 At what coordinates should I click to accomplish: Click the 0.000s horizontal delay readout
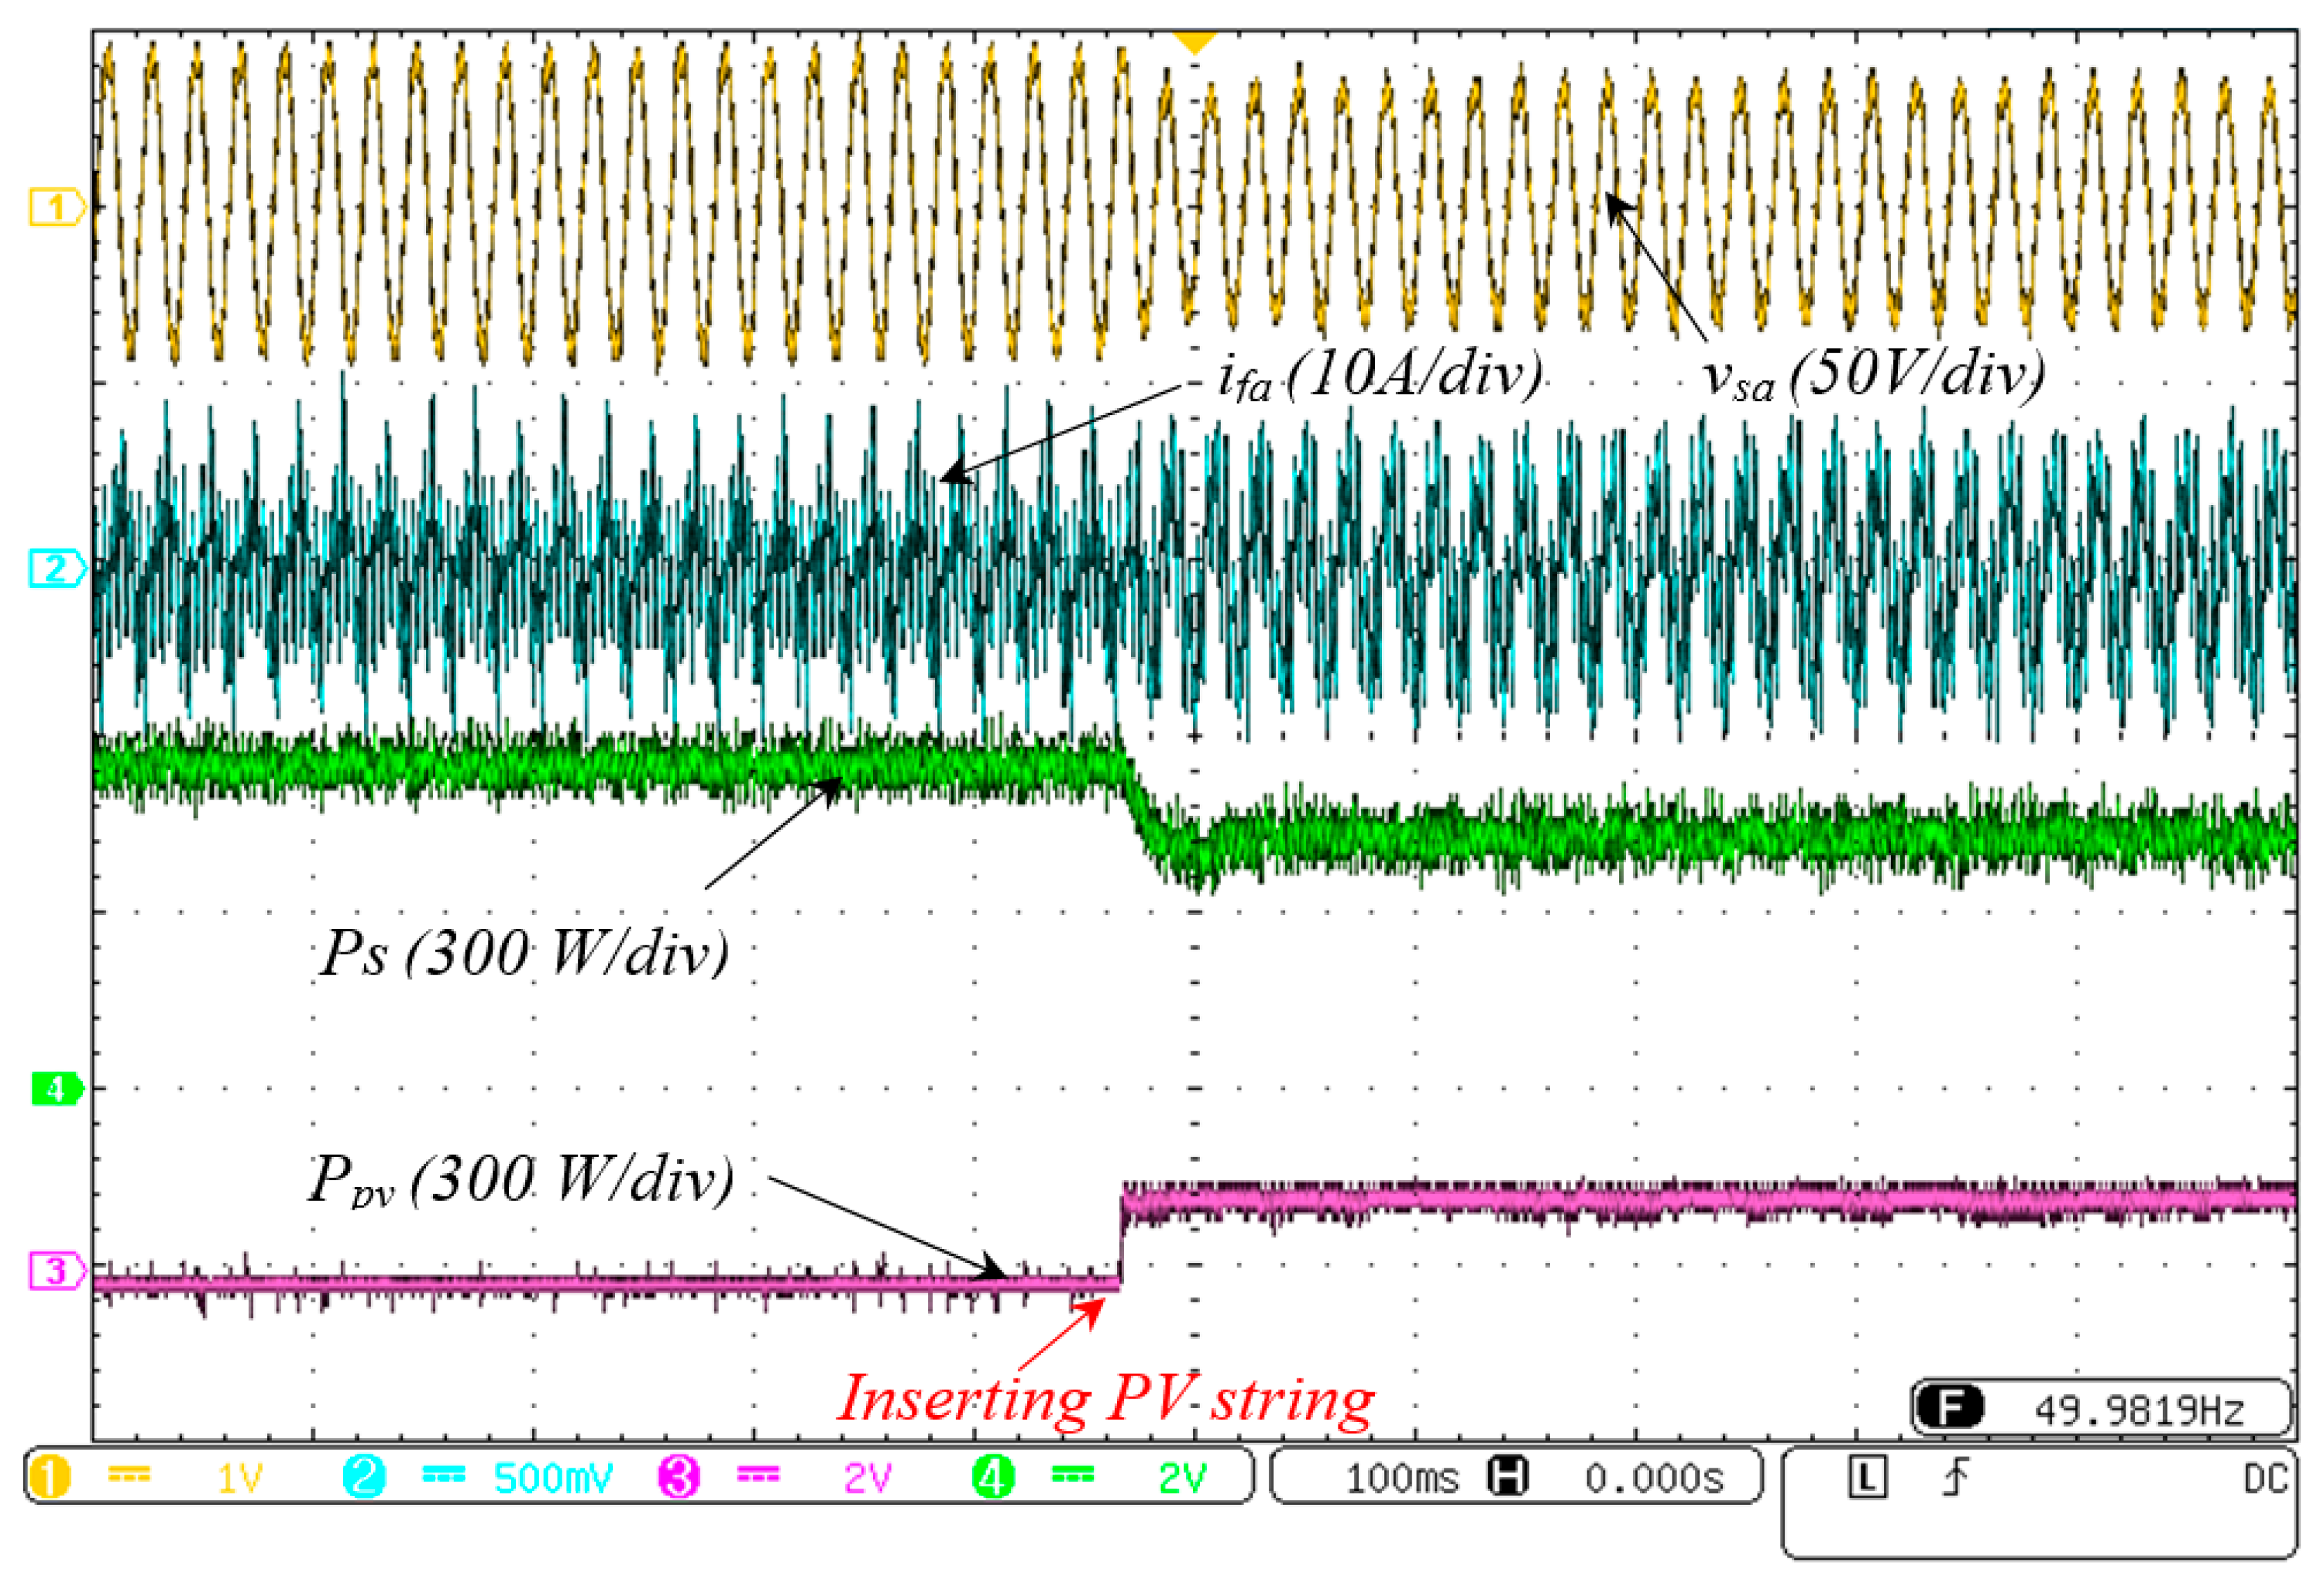(1654, 1478)
